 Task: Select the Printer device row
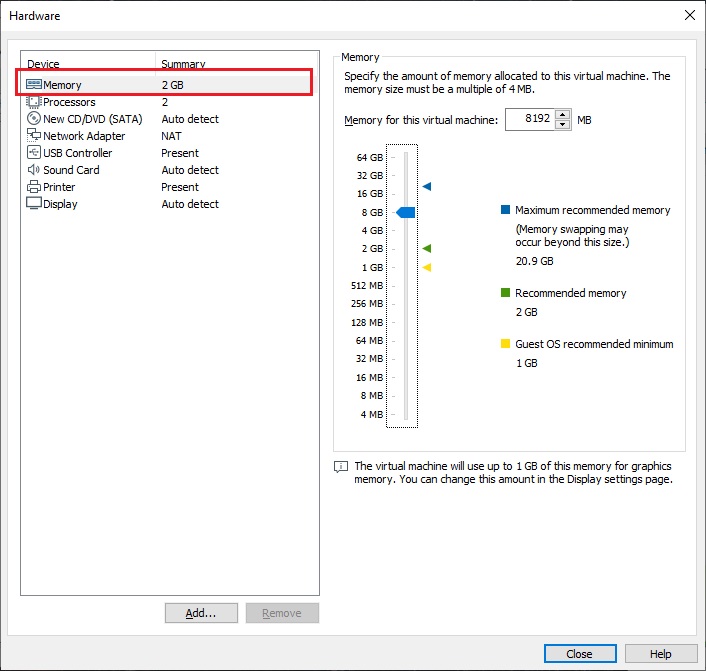[169, 187]
